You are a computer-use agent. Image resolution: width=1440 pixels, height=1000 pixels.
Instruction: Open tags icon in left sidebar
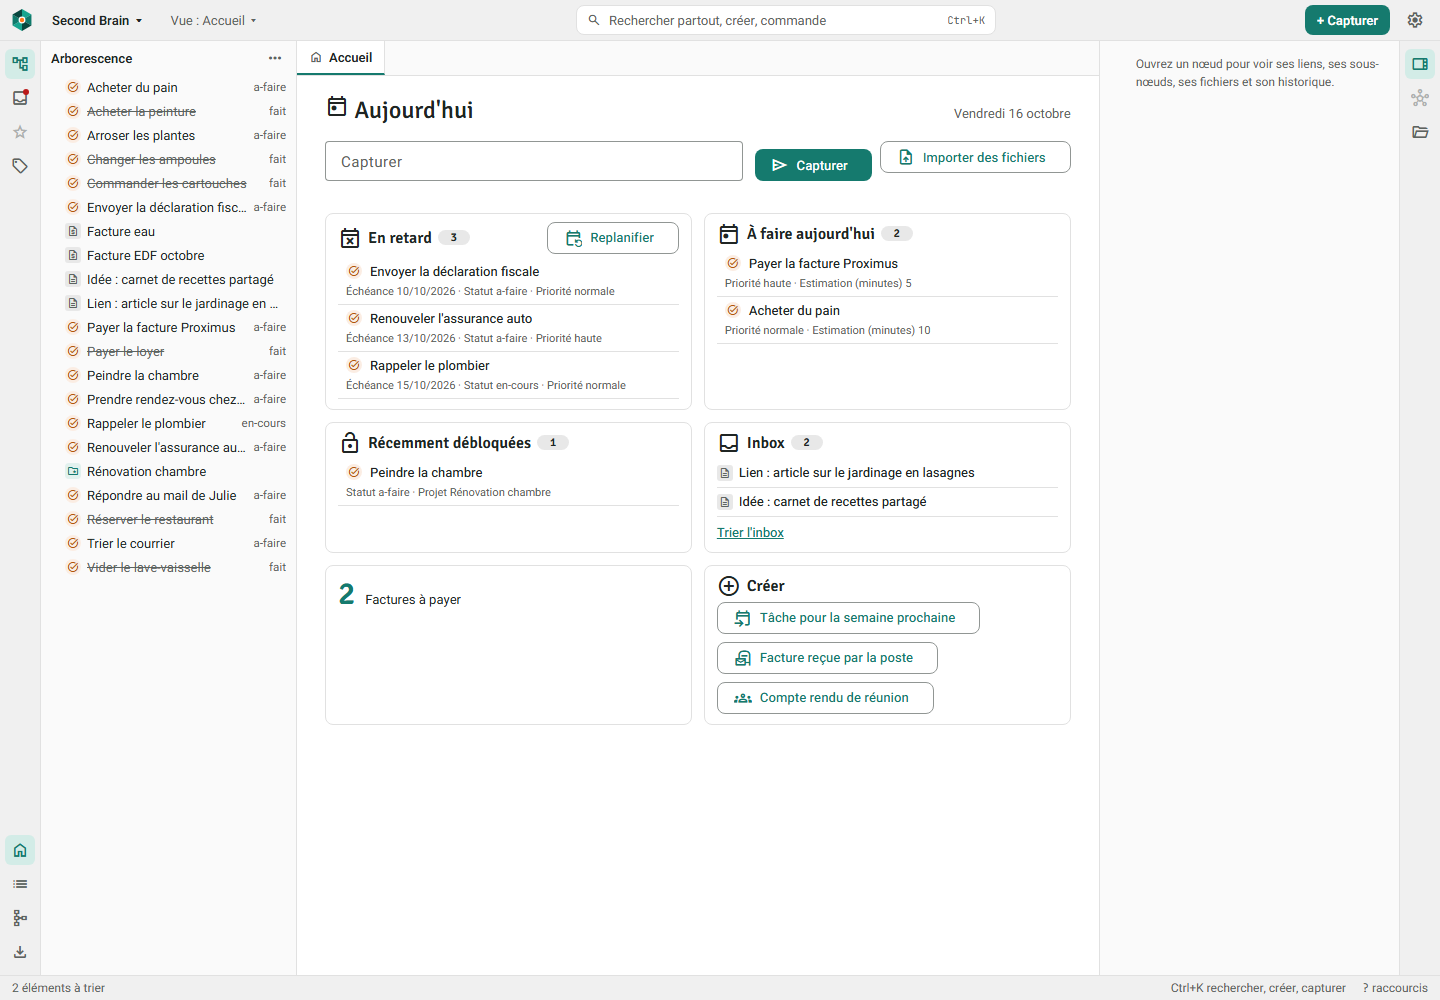(x=20, y=166)
